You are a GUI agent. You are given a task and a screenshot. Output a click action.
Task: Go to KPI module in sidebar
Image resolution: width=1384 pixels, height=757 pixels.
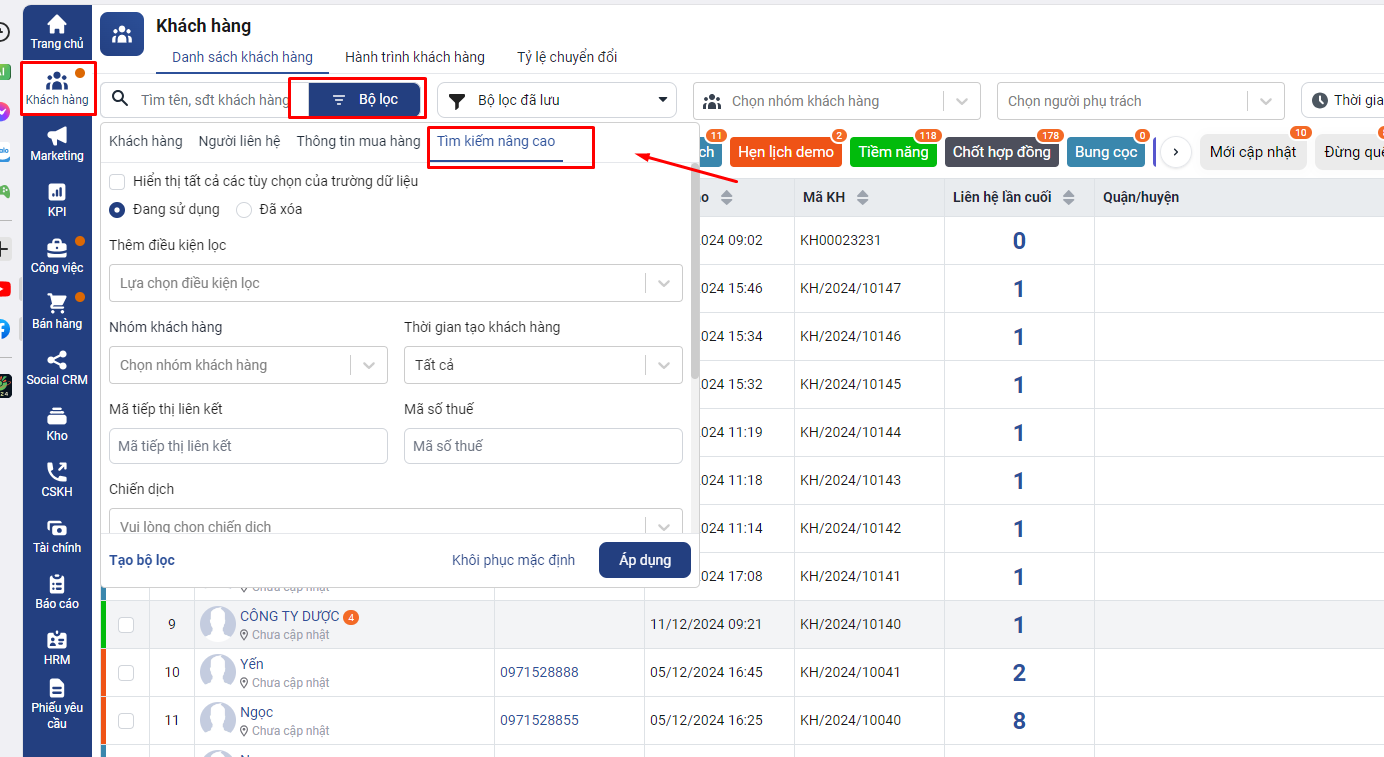[57, 199]
